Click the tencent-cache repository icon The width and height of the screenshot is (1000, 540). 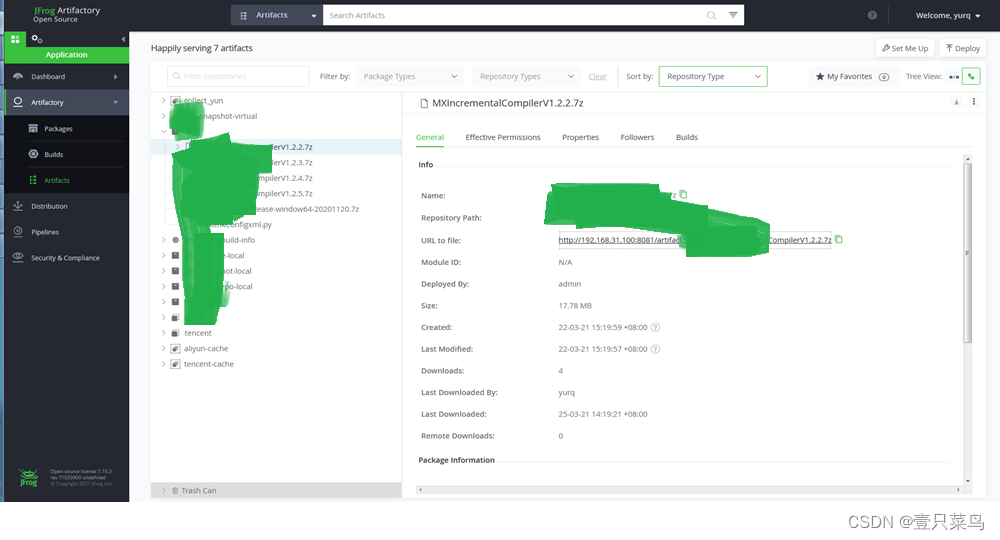coord(175,364)
